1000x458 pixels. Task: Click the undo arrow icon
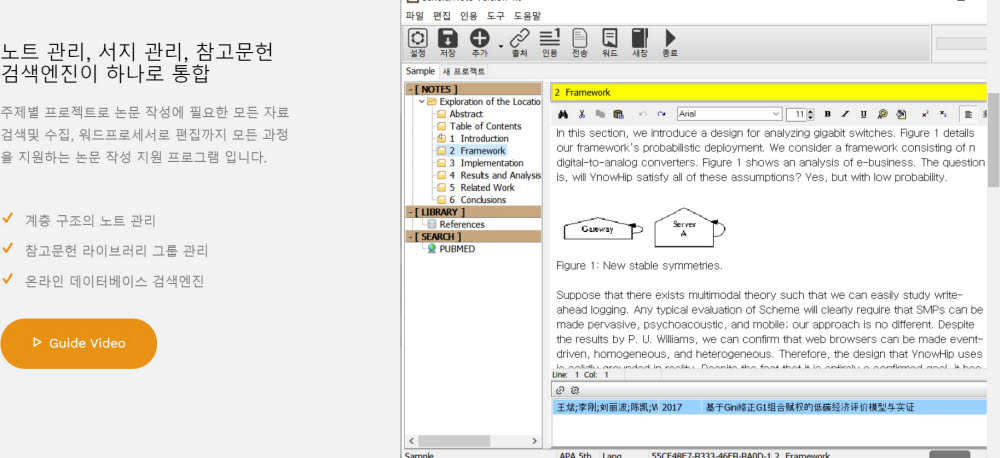(x=643, y=115)
